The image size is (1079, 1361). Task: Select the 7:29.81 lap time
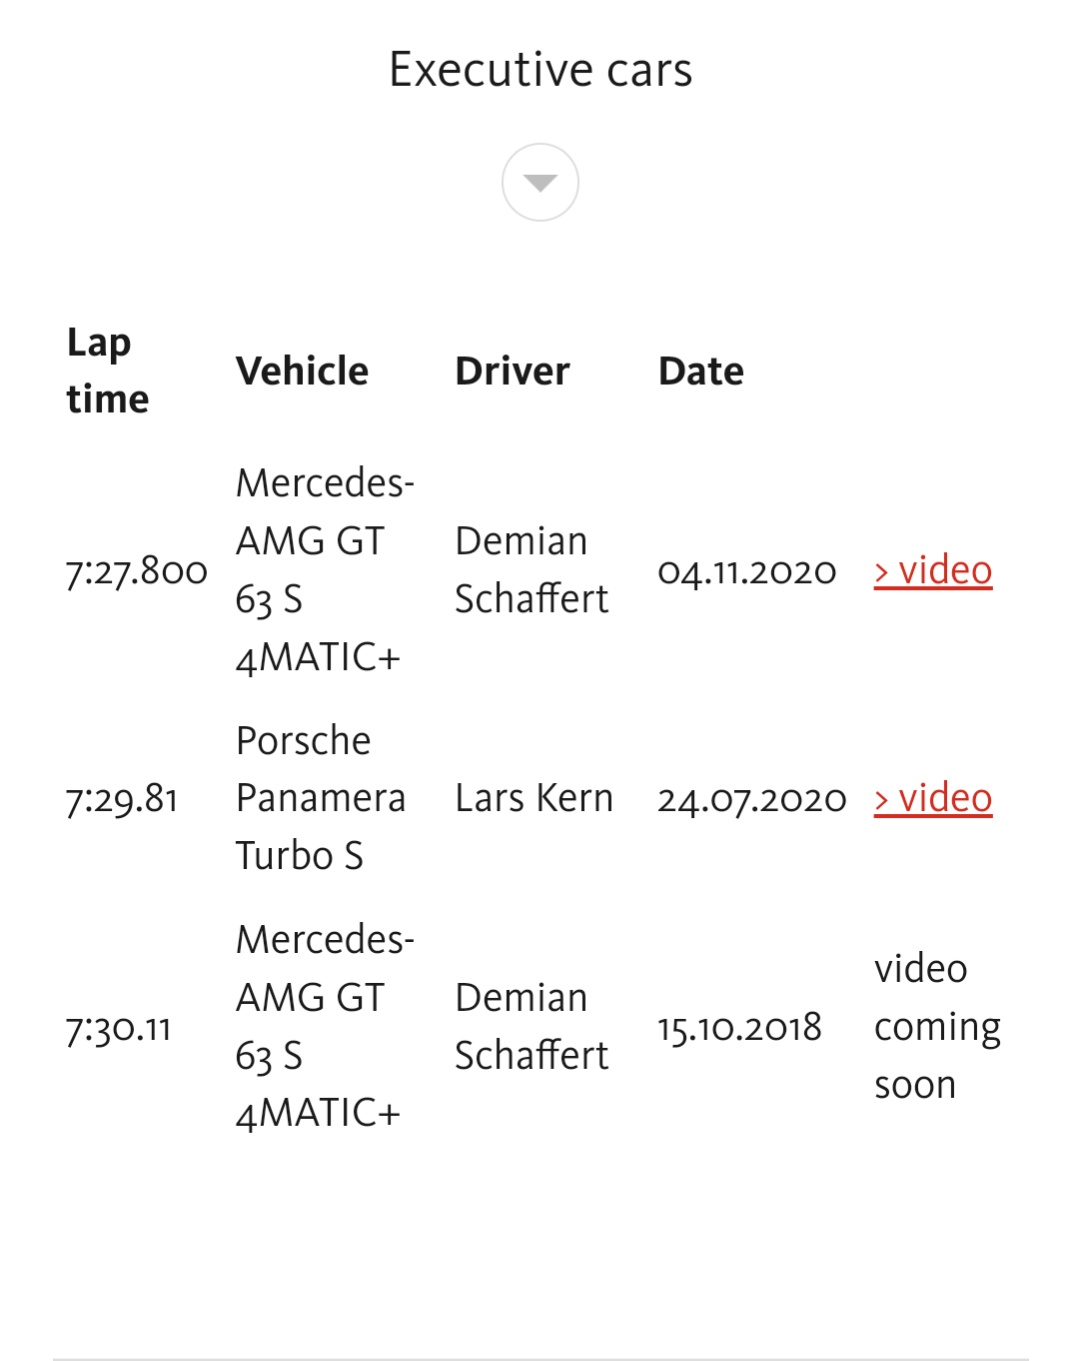click(x=122, y=799)
